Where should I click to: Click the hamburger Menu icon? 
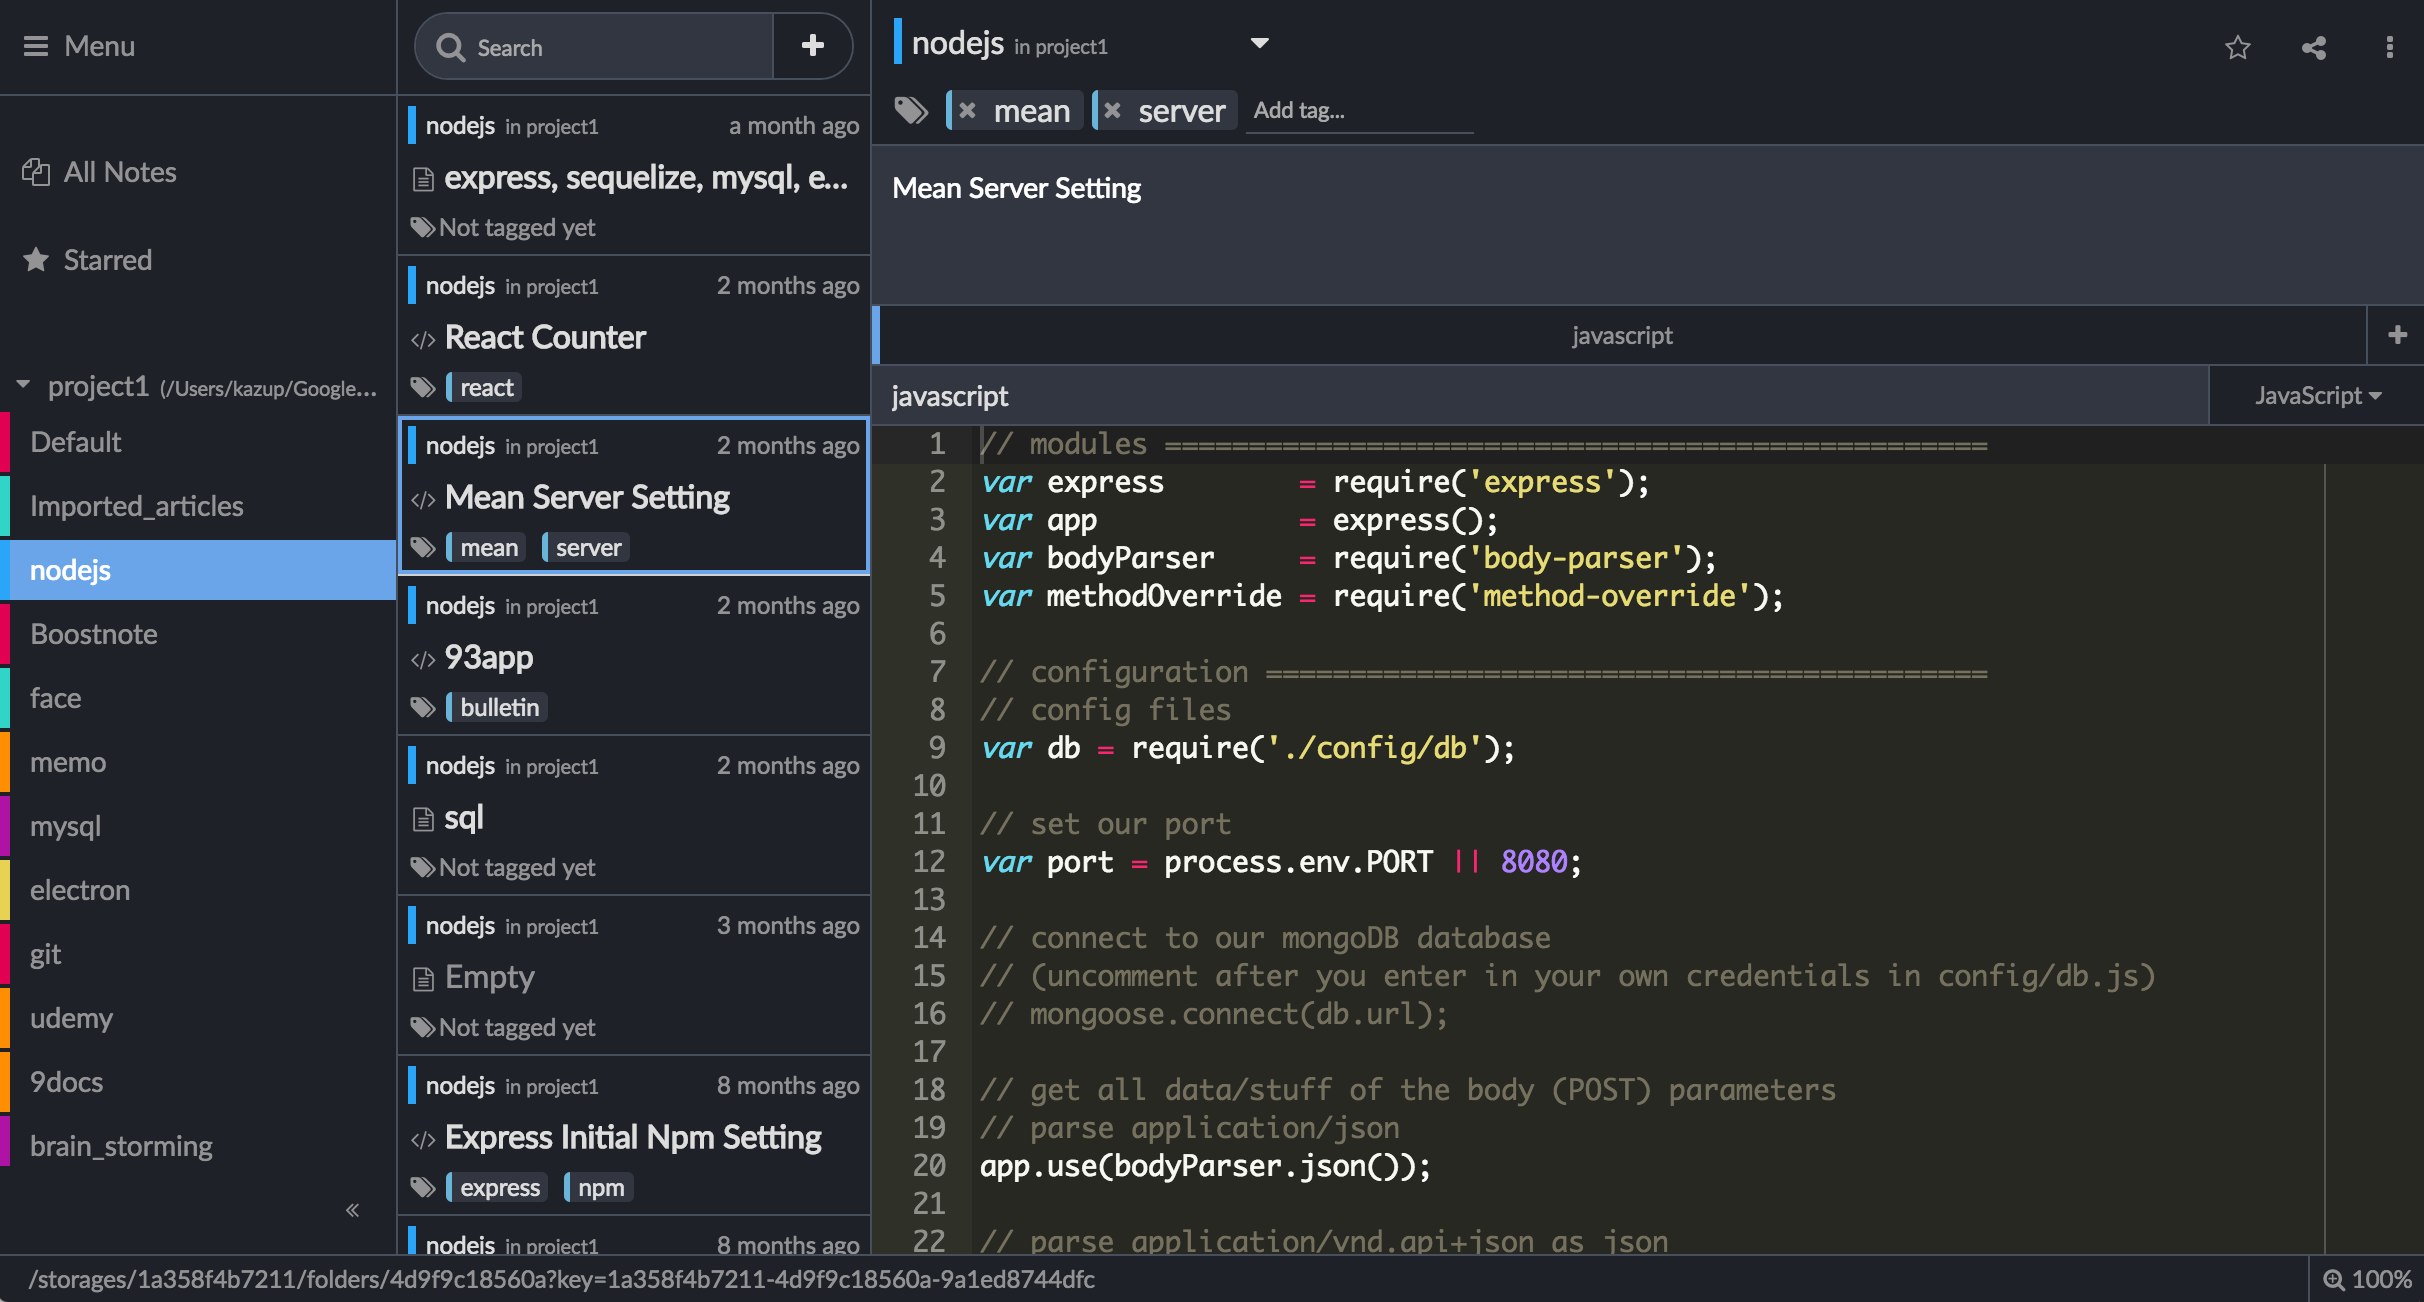(x=36, y=46)
